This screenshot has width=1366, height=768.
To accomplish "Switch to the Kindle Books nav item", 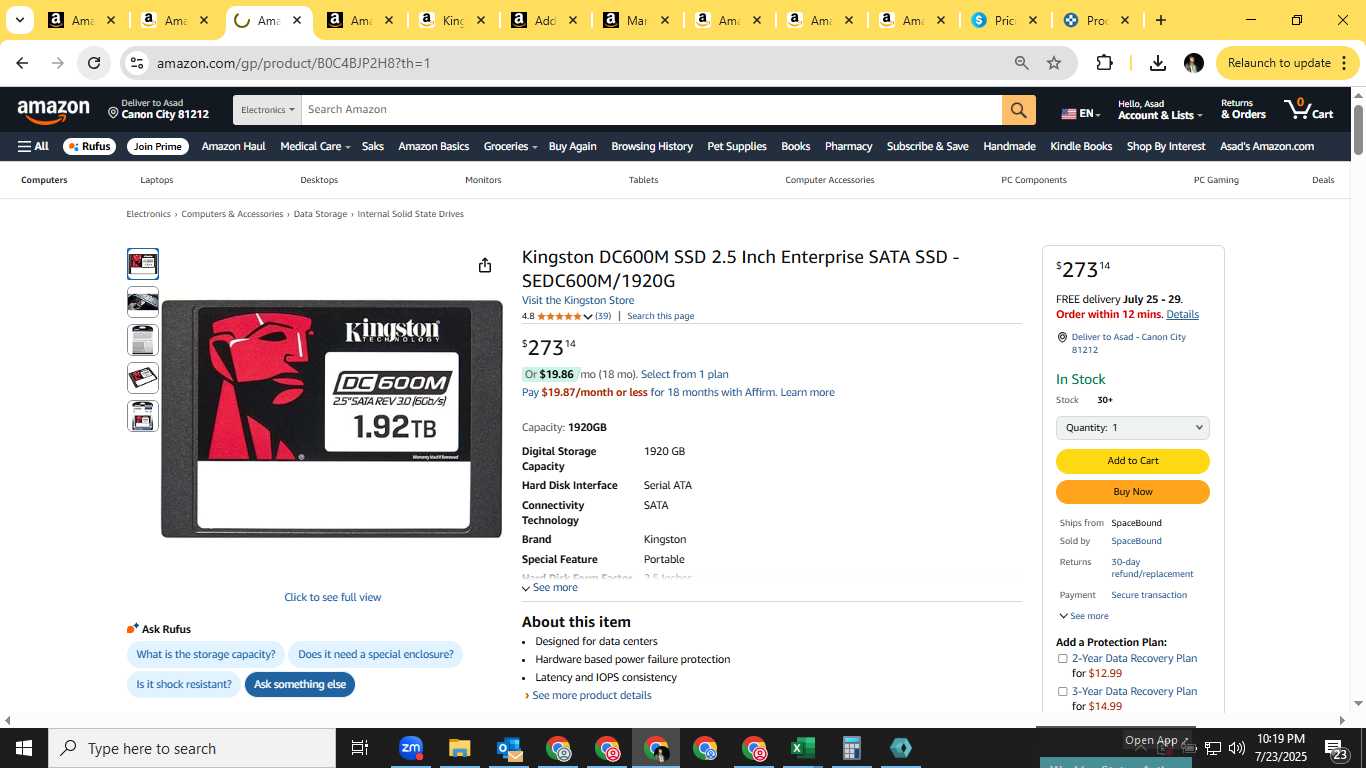I will [x=1081, y=146].
